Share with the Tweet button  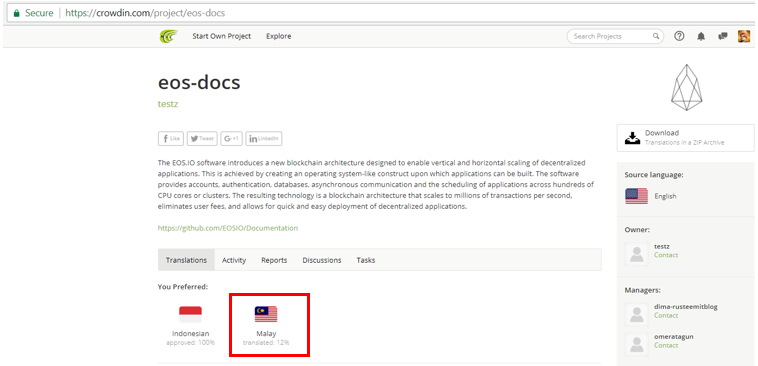pos(202,138)
